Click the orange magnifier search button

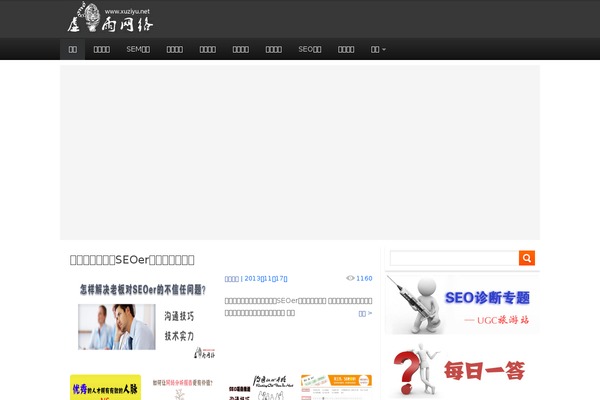(527, 258)
